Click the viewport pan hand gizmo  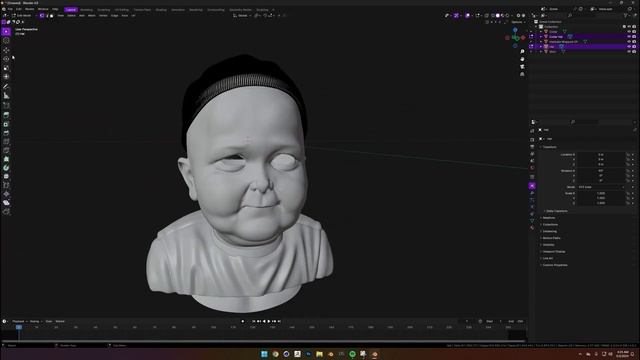pos(522,59)
